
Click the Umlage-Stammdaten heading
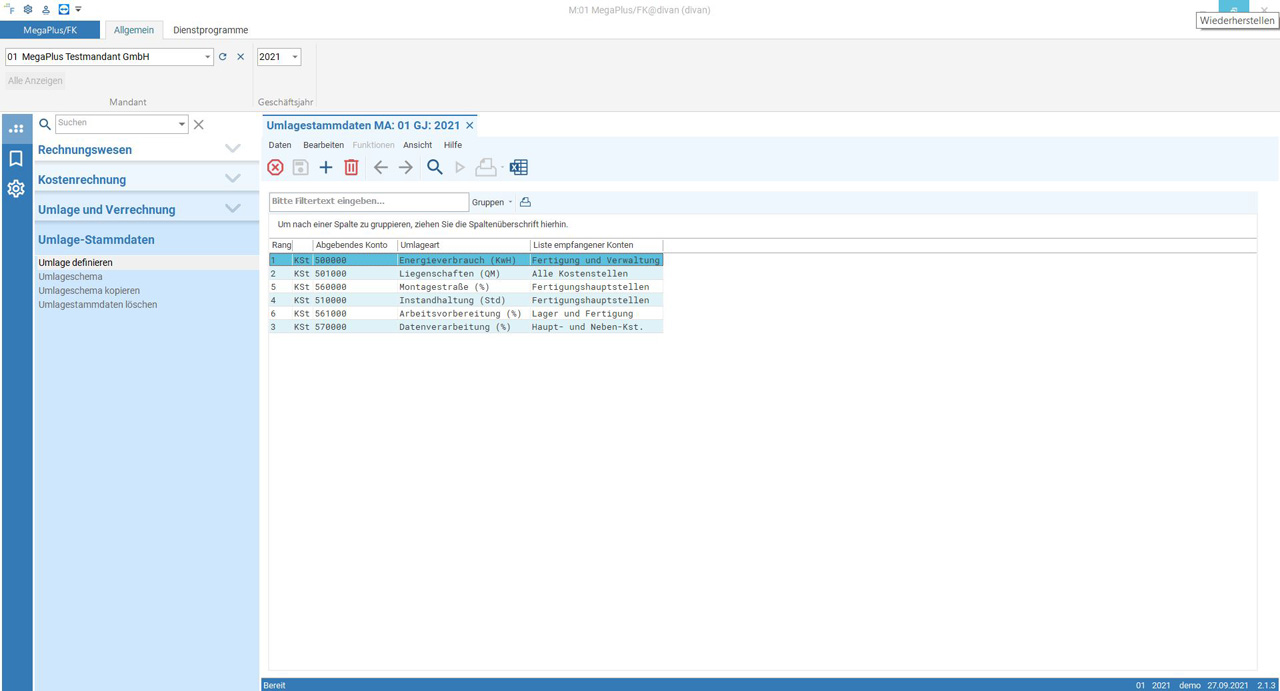(x=96, y=240)
